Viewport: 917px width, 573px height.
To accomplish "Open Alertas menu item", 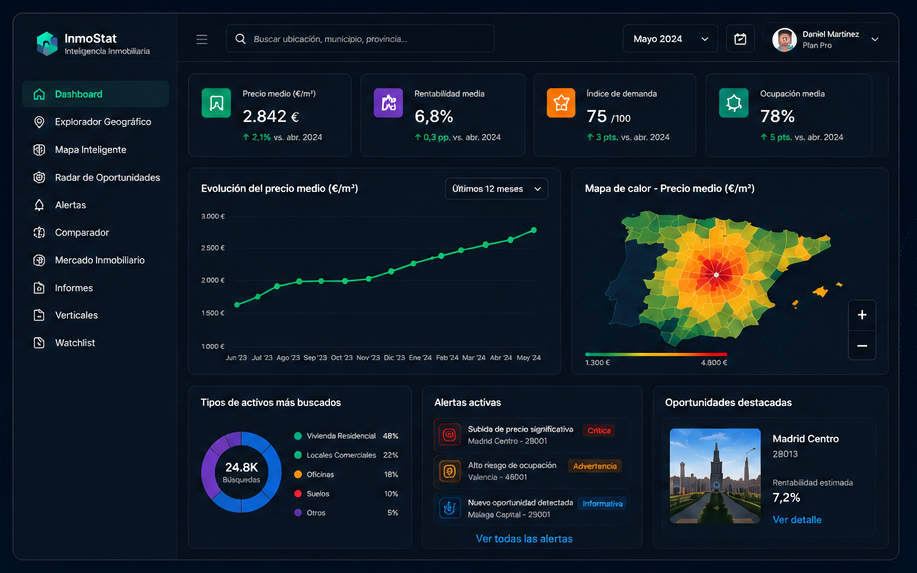I will coord(95,205).
